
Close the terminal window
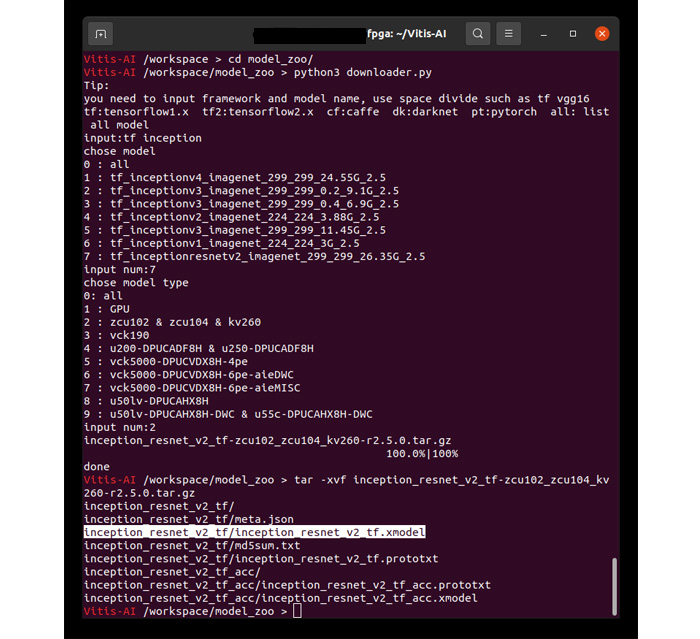pos(602,34)
